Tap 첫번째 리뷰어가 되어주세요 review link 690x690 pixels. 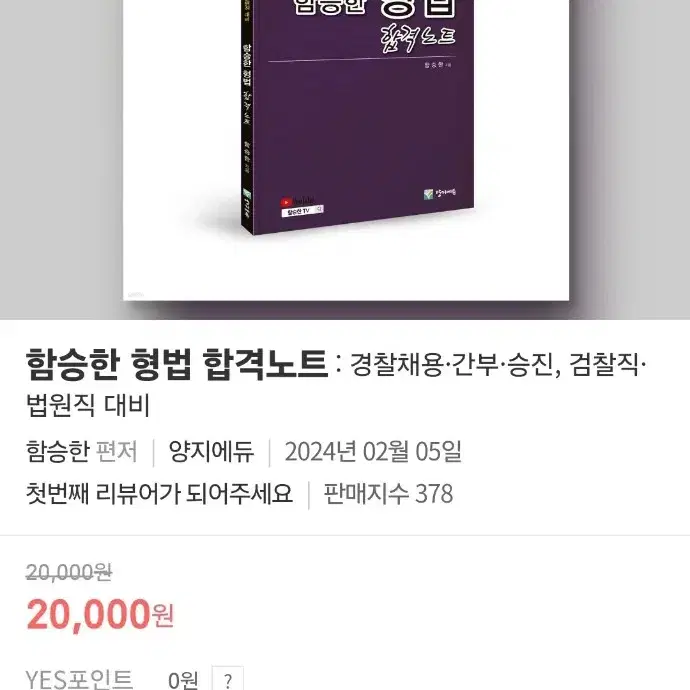pyautogui.click(x=159, y=493)
